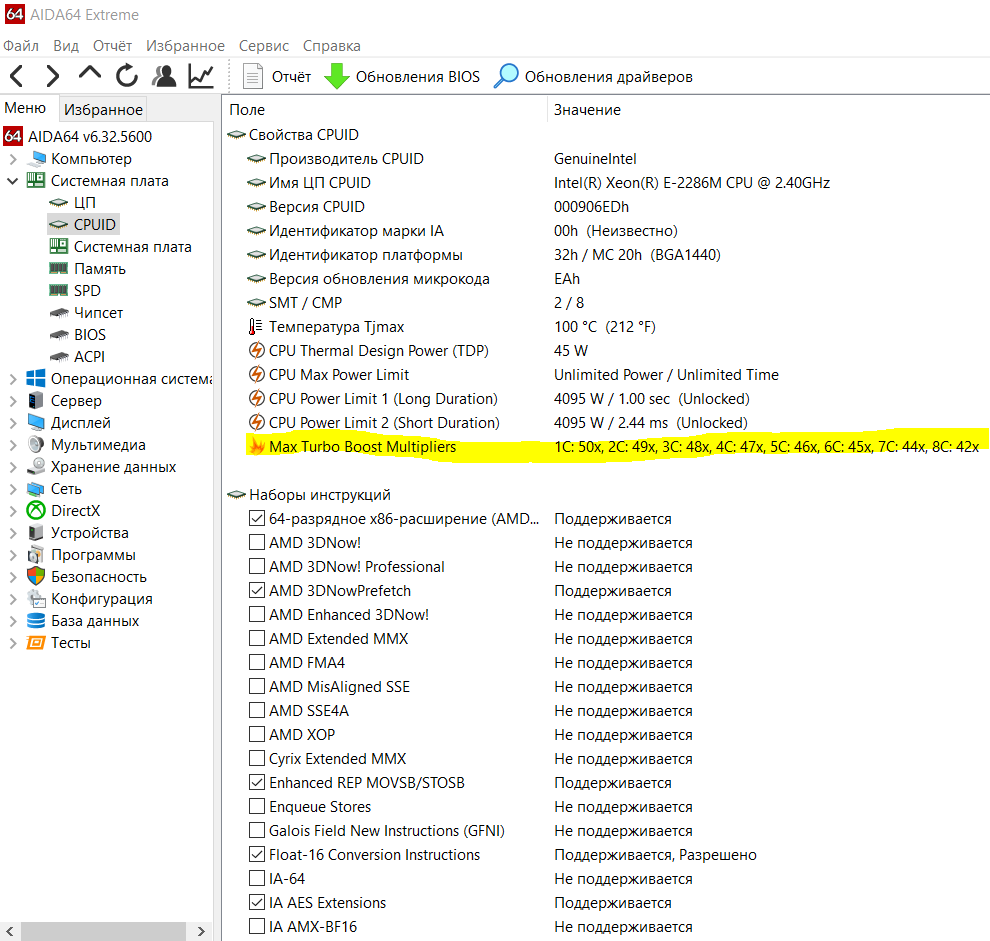The image size is (990, 941).
Task: Click the Компьютер computer icon in tree
Action: [38, 158]
